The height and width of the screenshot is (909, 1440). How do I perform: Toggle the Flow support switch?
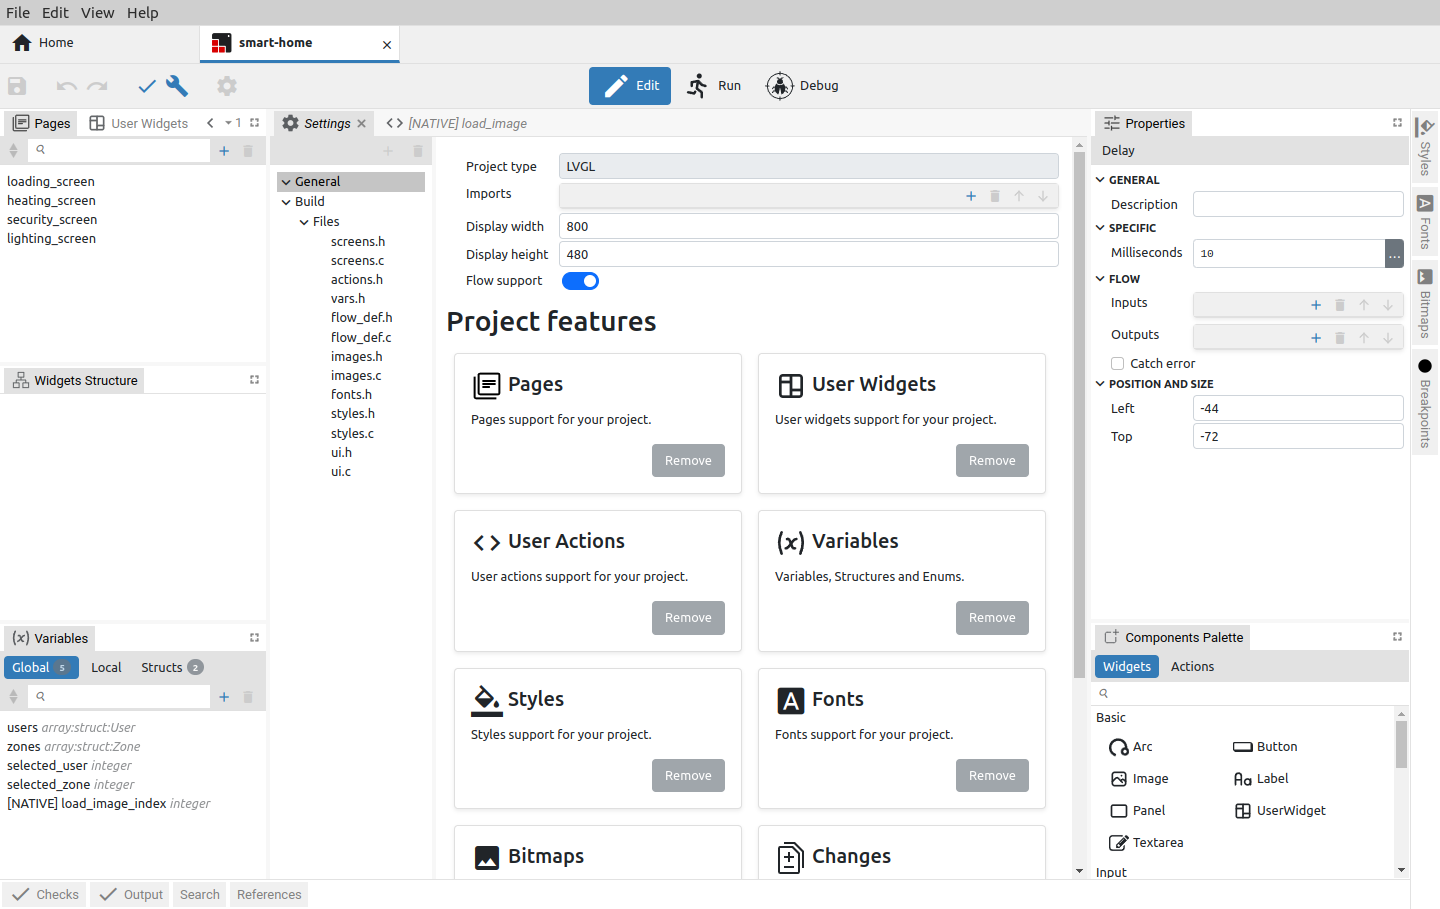(580, 281)
